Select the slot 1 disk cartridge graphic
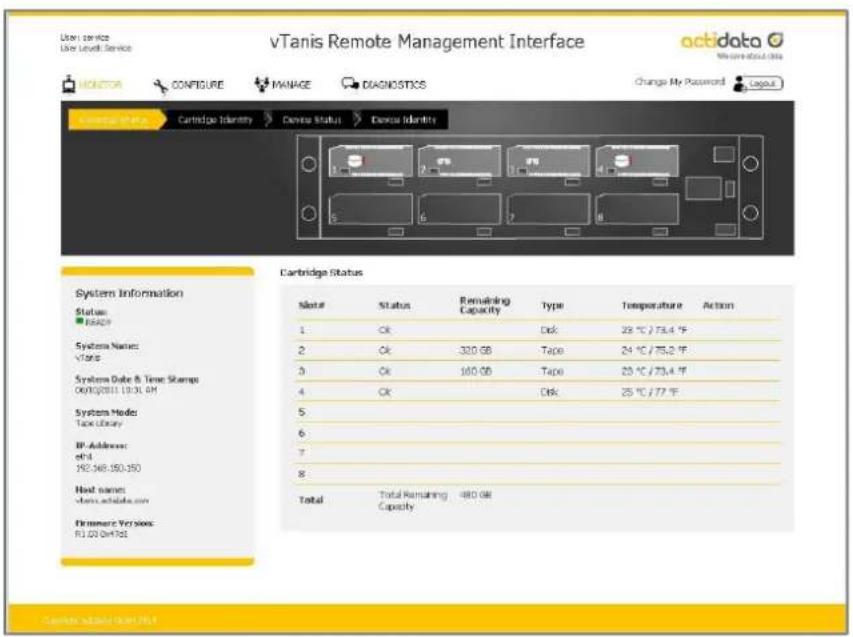The height and width of the screenshot is (637, 853). point(370,160)
